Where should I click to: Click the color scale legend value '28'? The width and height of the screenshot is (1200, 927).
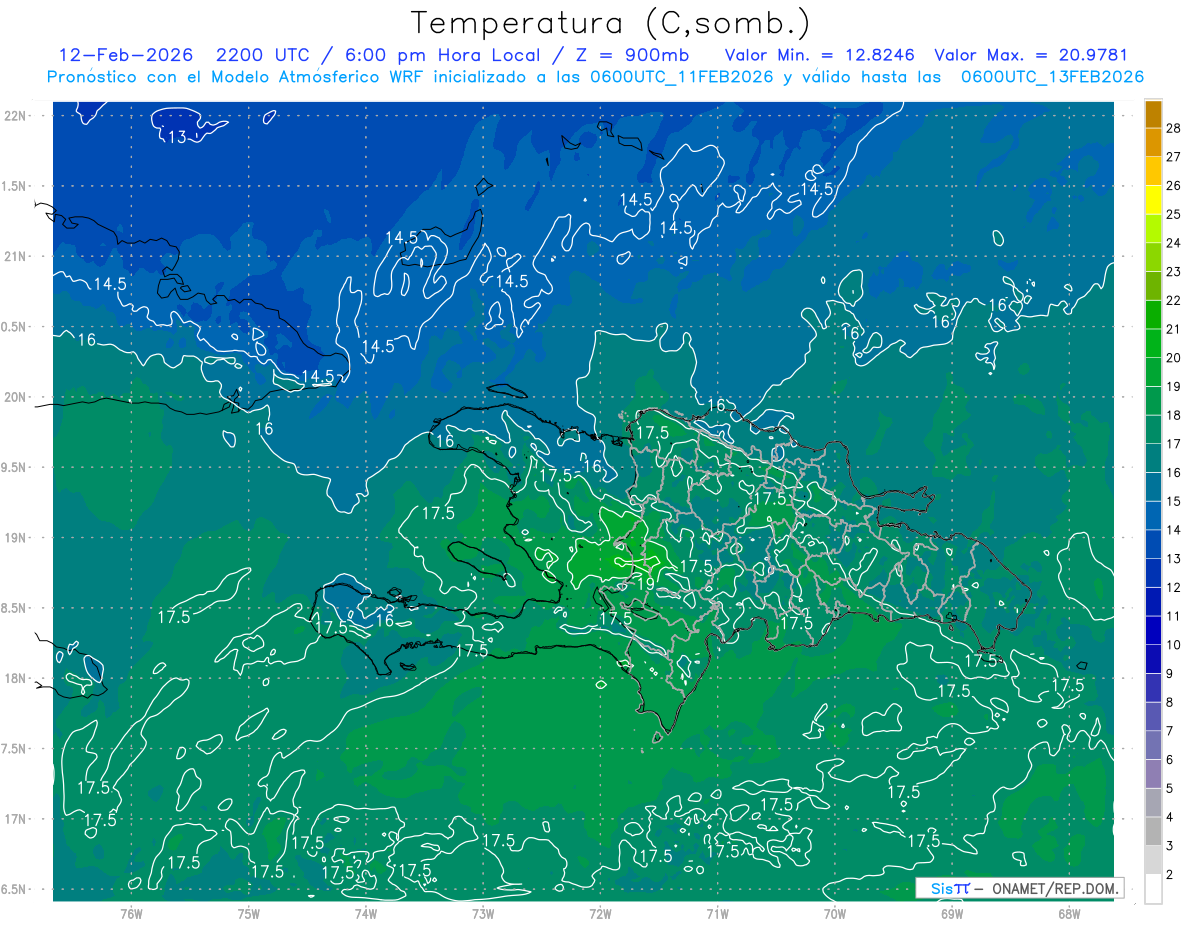[1174, 128]
